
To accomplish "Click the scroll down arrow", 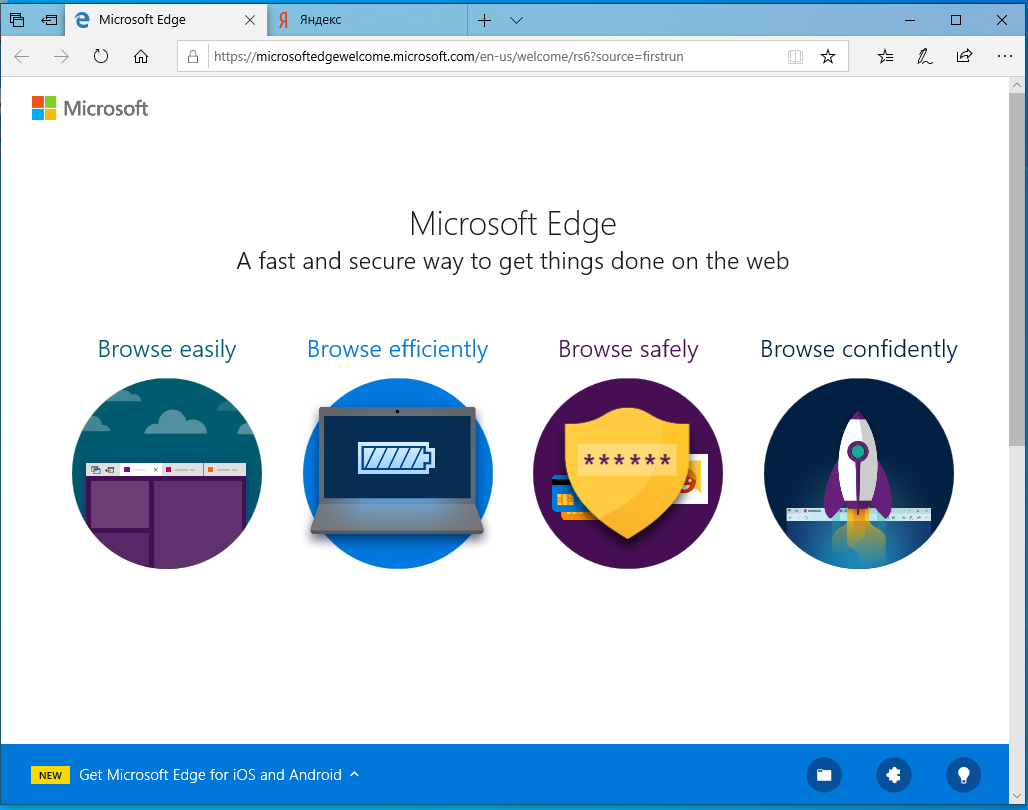I will click(1017, 796).
